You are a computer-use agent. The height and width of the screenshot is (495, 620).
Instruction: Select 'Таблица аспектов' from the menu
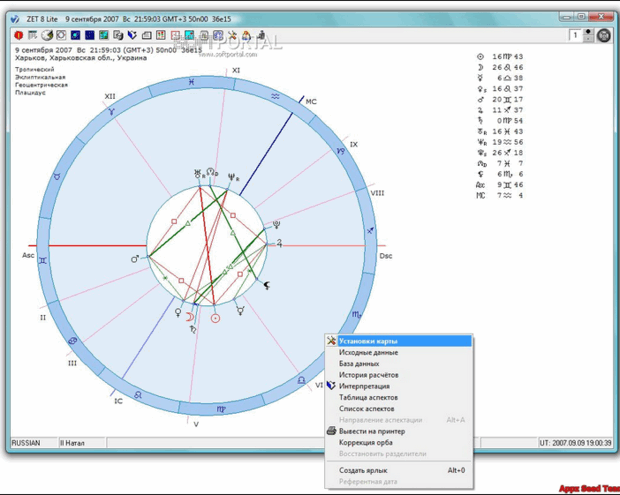tap(366, 397)
